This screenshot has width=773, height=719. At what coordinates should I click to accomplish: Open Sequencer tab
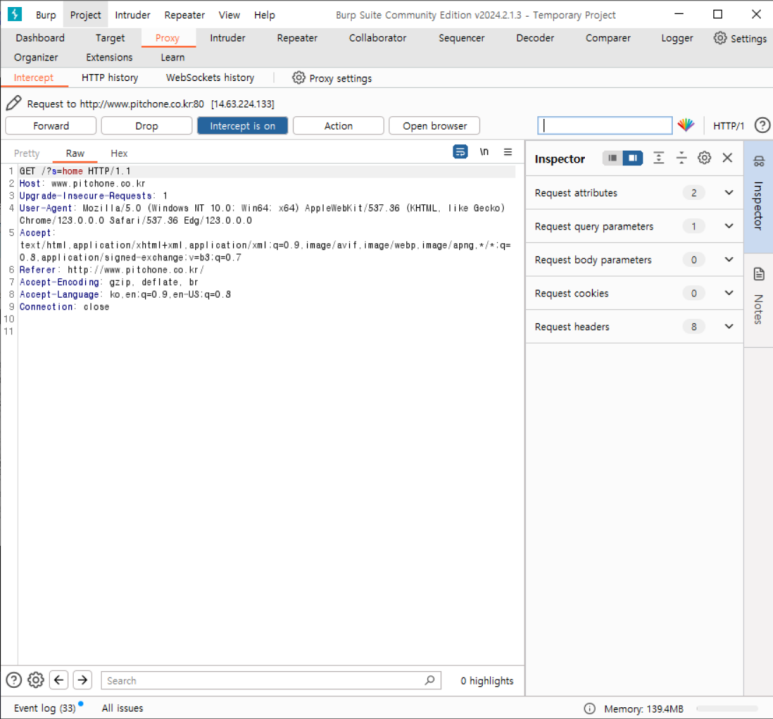click(x=461, y=38)
